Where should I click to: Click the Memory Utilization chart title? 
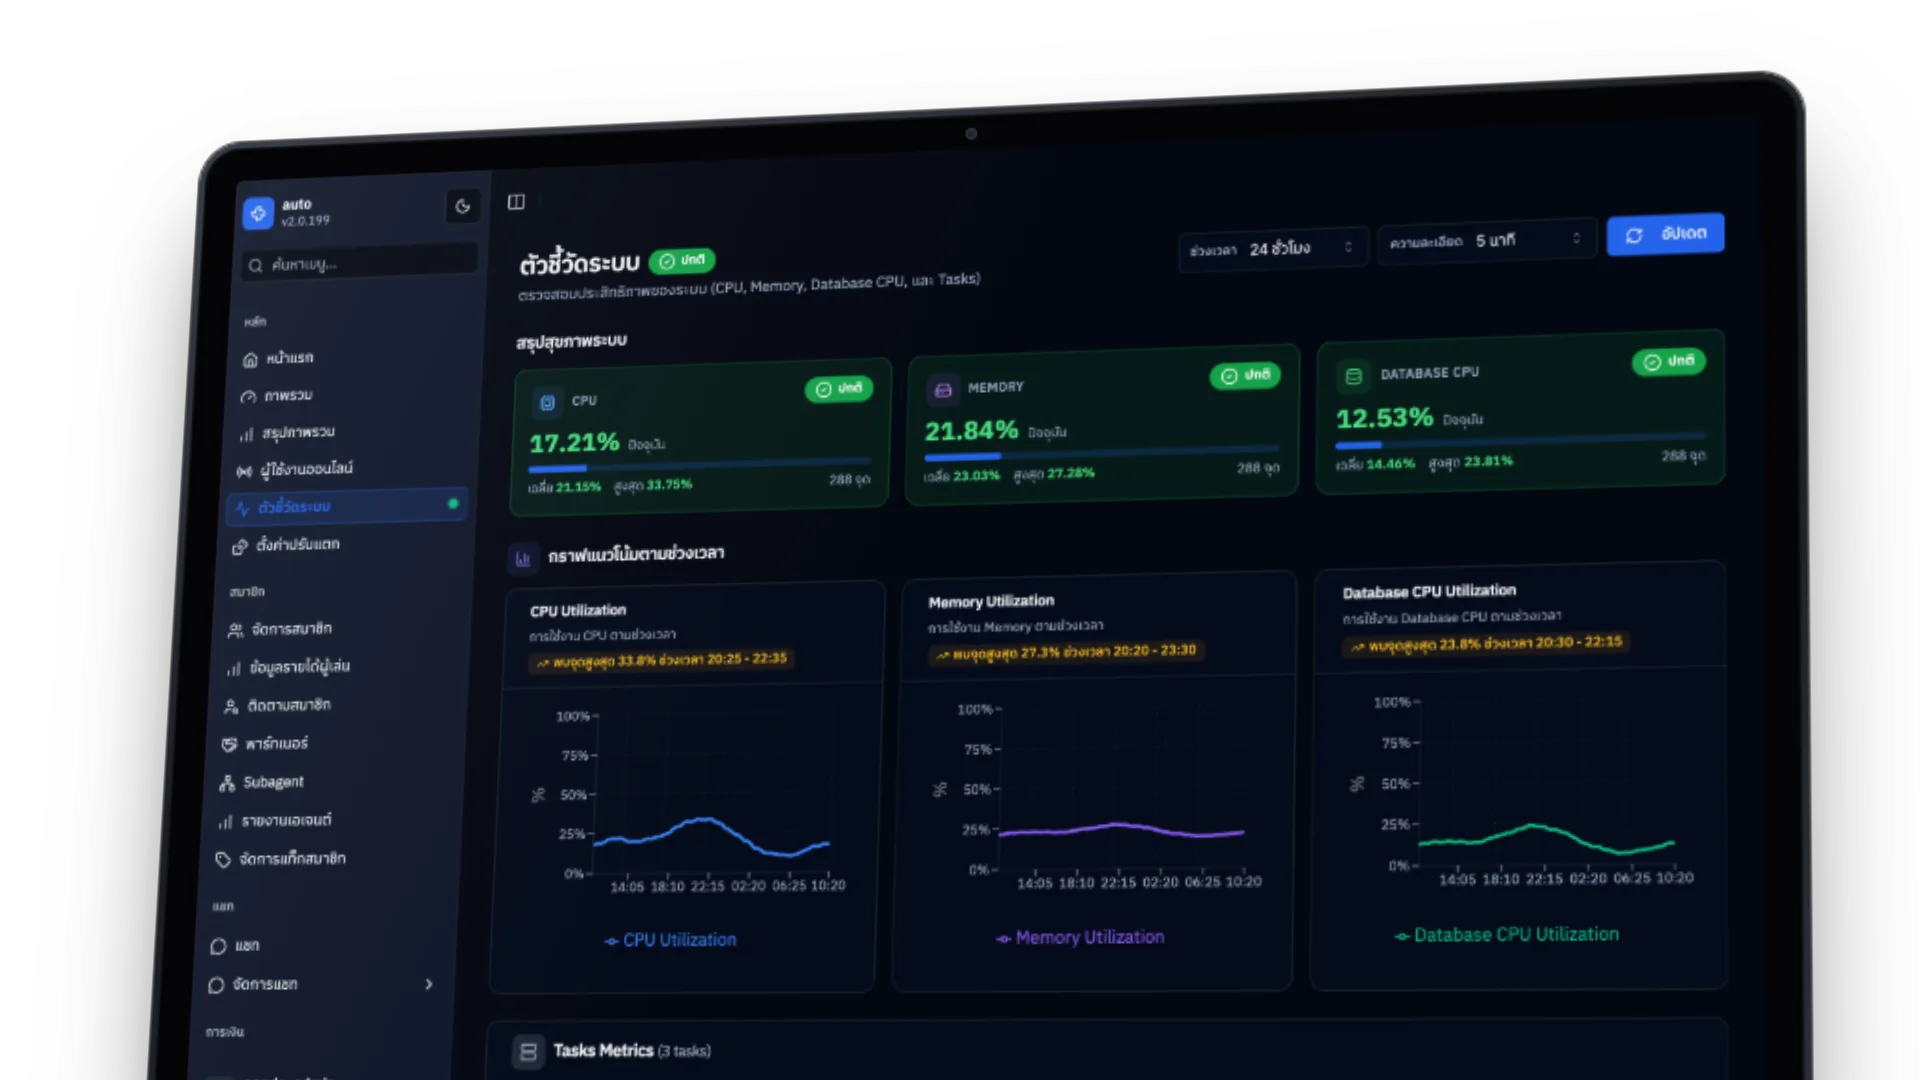[991, 602]
